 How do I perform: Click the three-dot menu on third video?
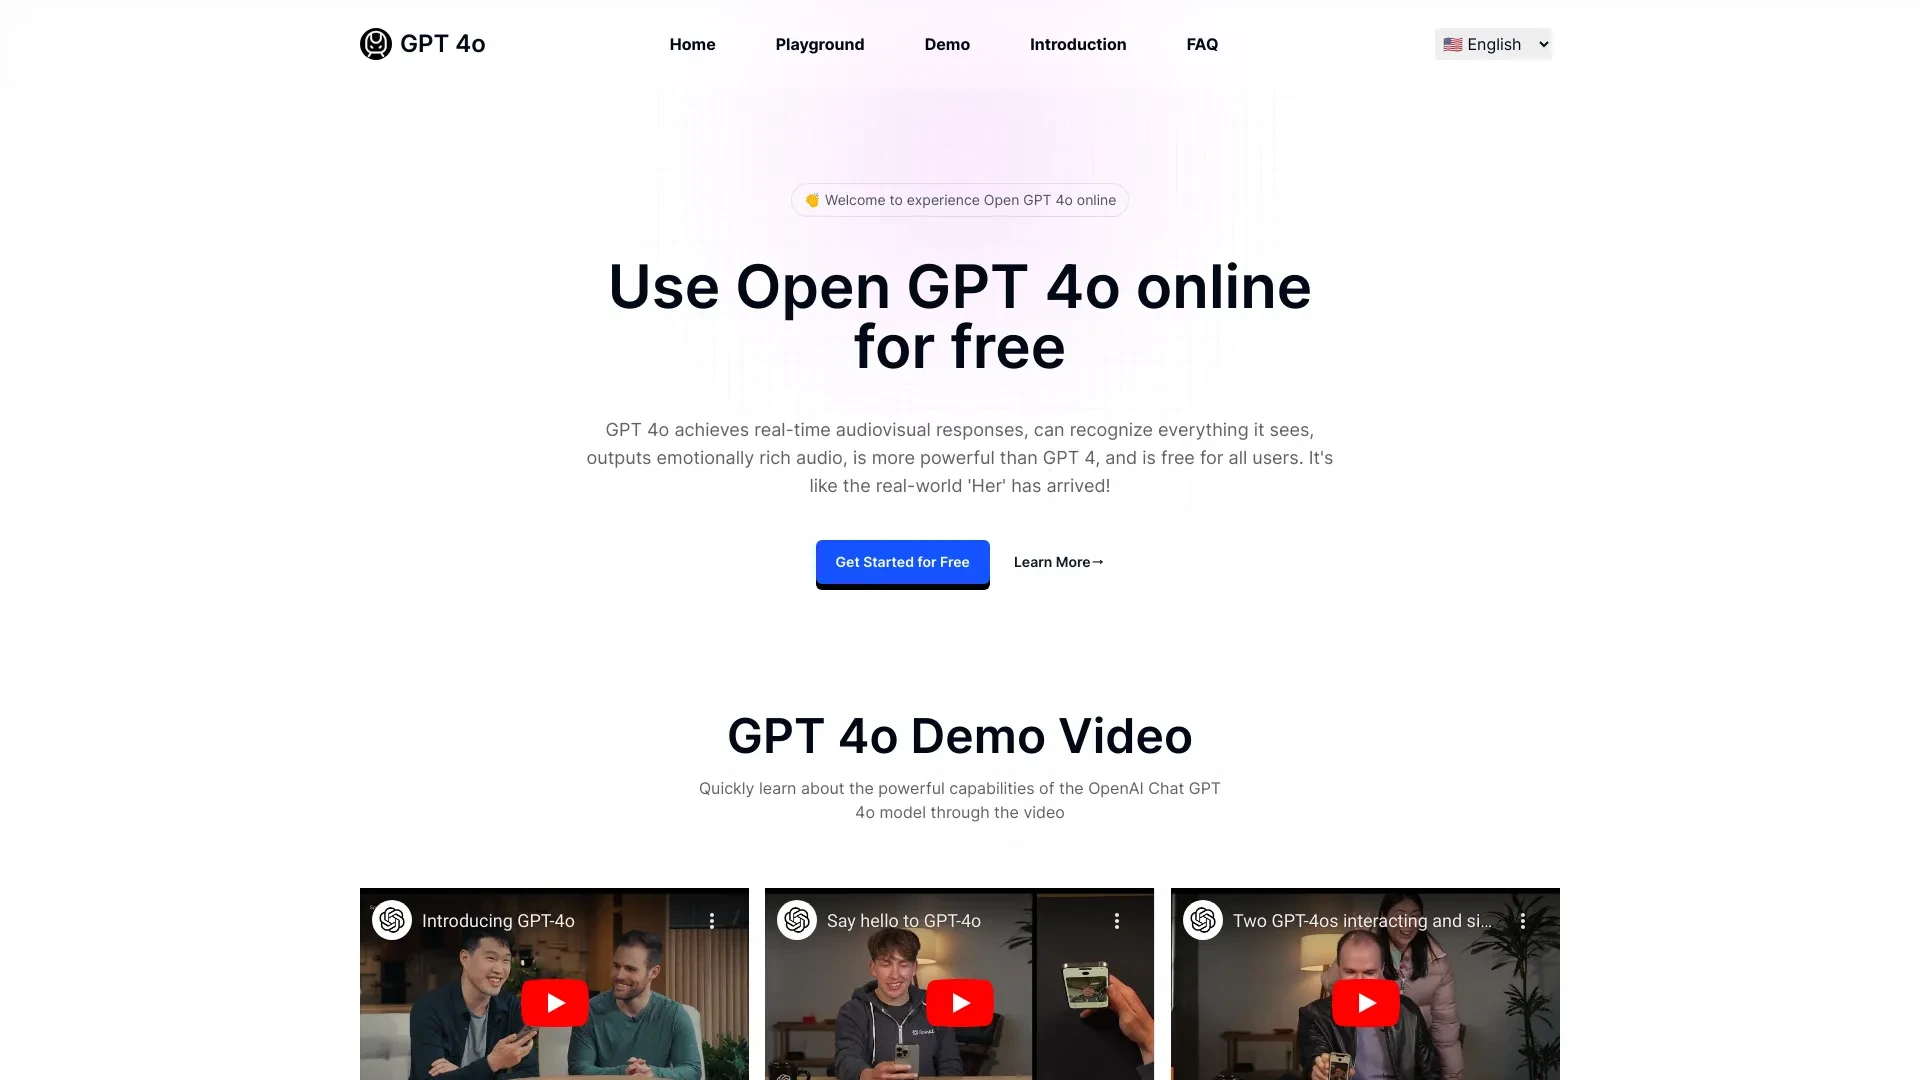coord(1523,919)
